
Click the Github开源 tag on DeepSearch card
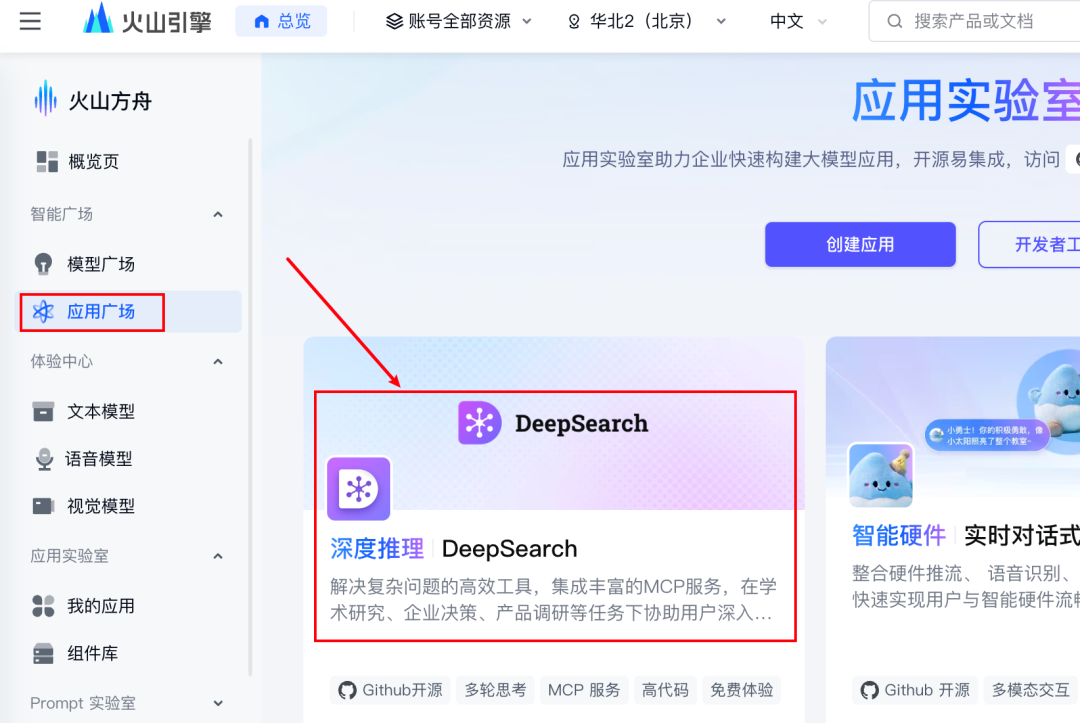tap(390, 690)
